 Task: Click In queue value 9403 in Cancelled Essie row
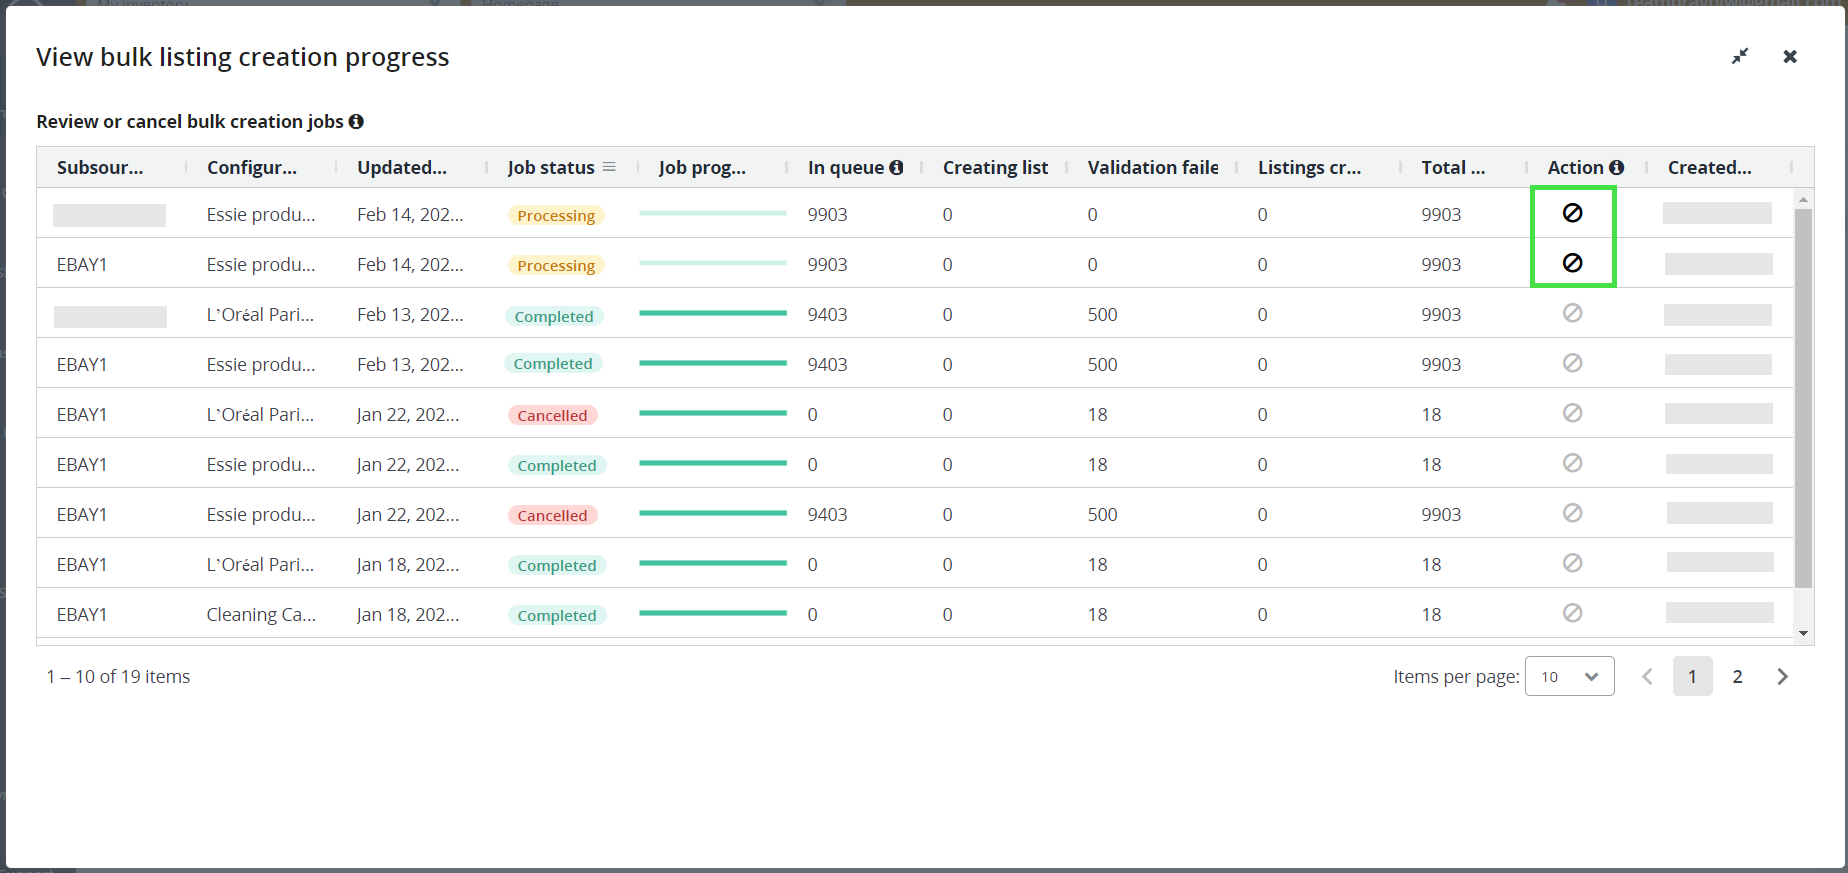(x=827, y=514)
